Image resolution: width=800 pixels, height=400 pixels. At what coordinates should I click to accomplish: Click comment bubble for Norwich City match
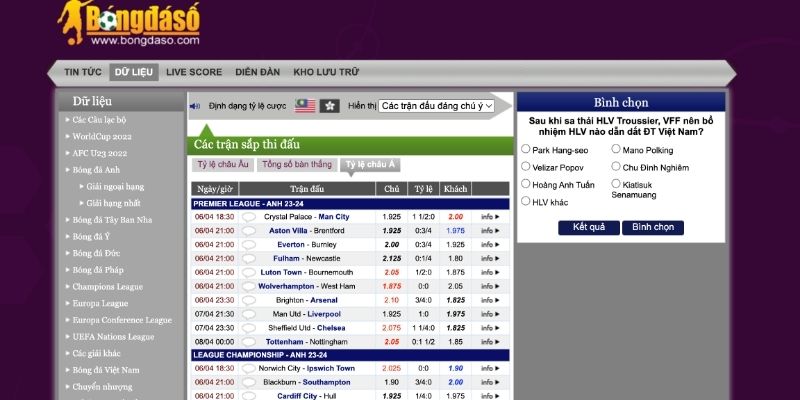(x=248, y=368)
